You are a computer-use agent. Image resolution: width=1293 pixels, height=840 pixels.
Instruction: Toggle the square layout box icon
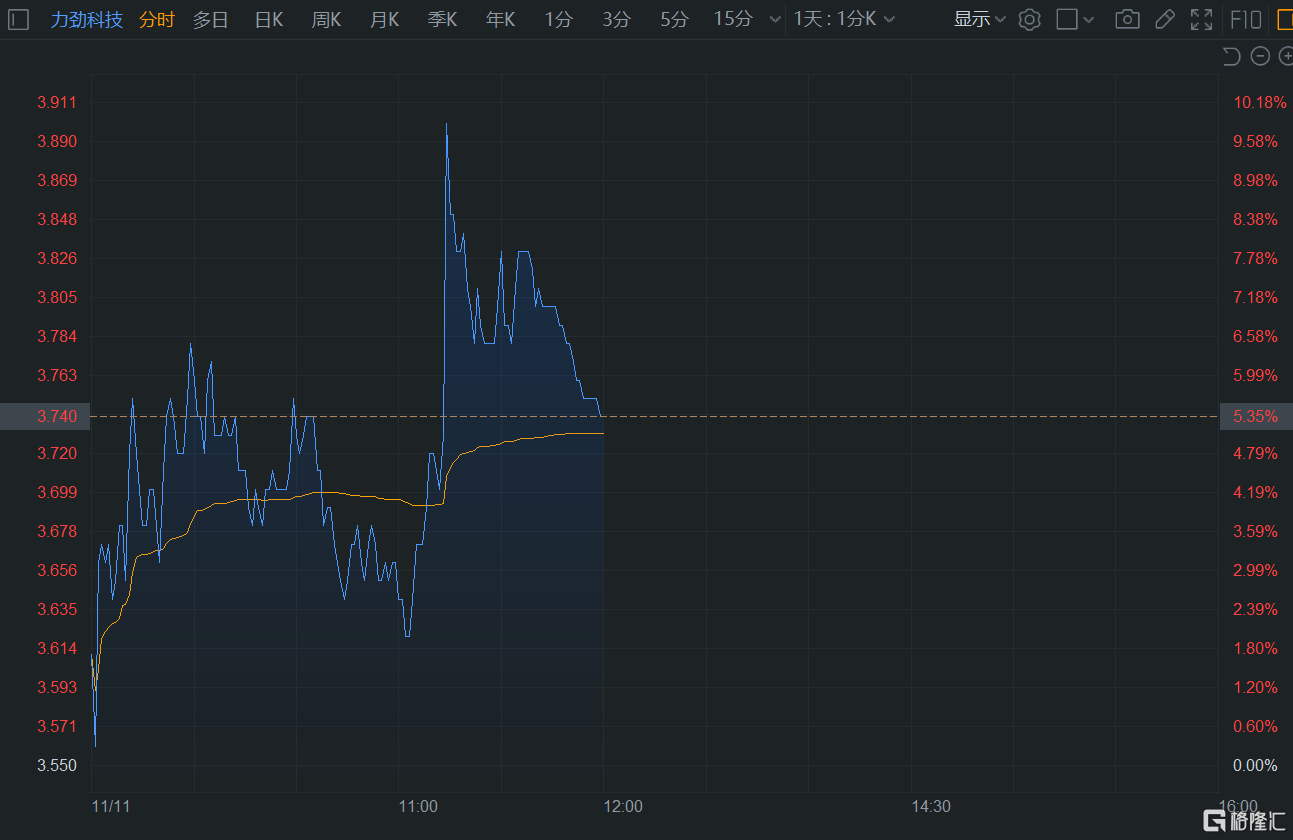click(1067, 19)
